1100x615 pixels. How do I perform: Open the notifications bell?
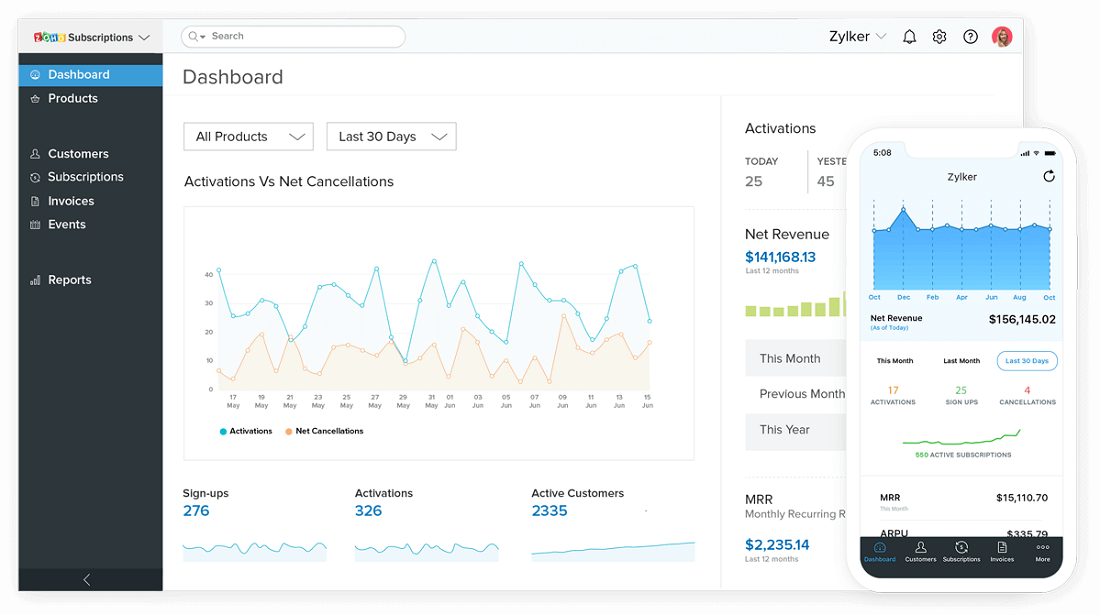click(909, 36)
